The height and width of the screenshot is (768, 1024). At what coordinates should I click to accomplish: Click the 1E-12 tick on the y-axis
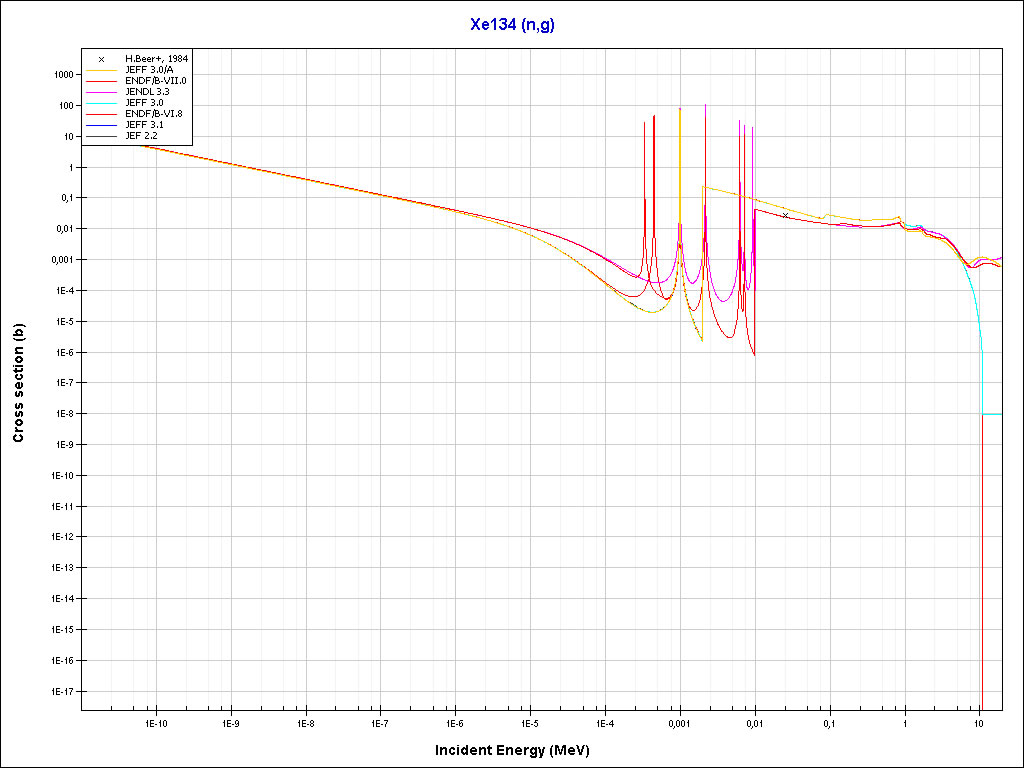pyautogui.click(x=61, y=537)
